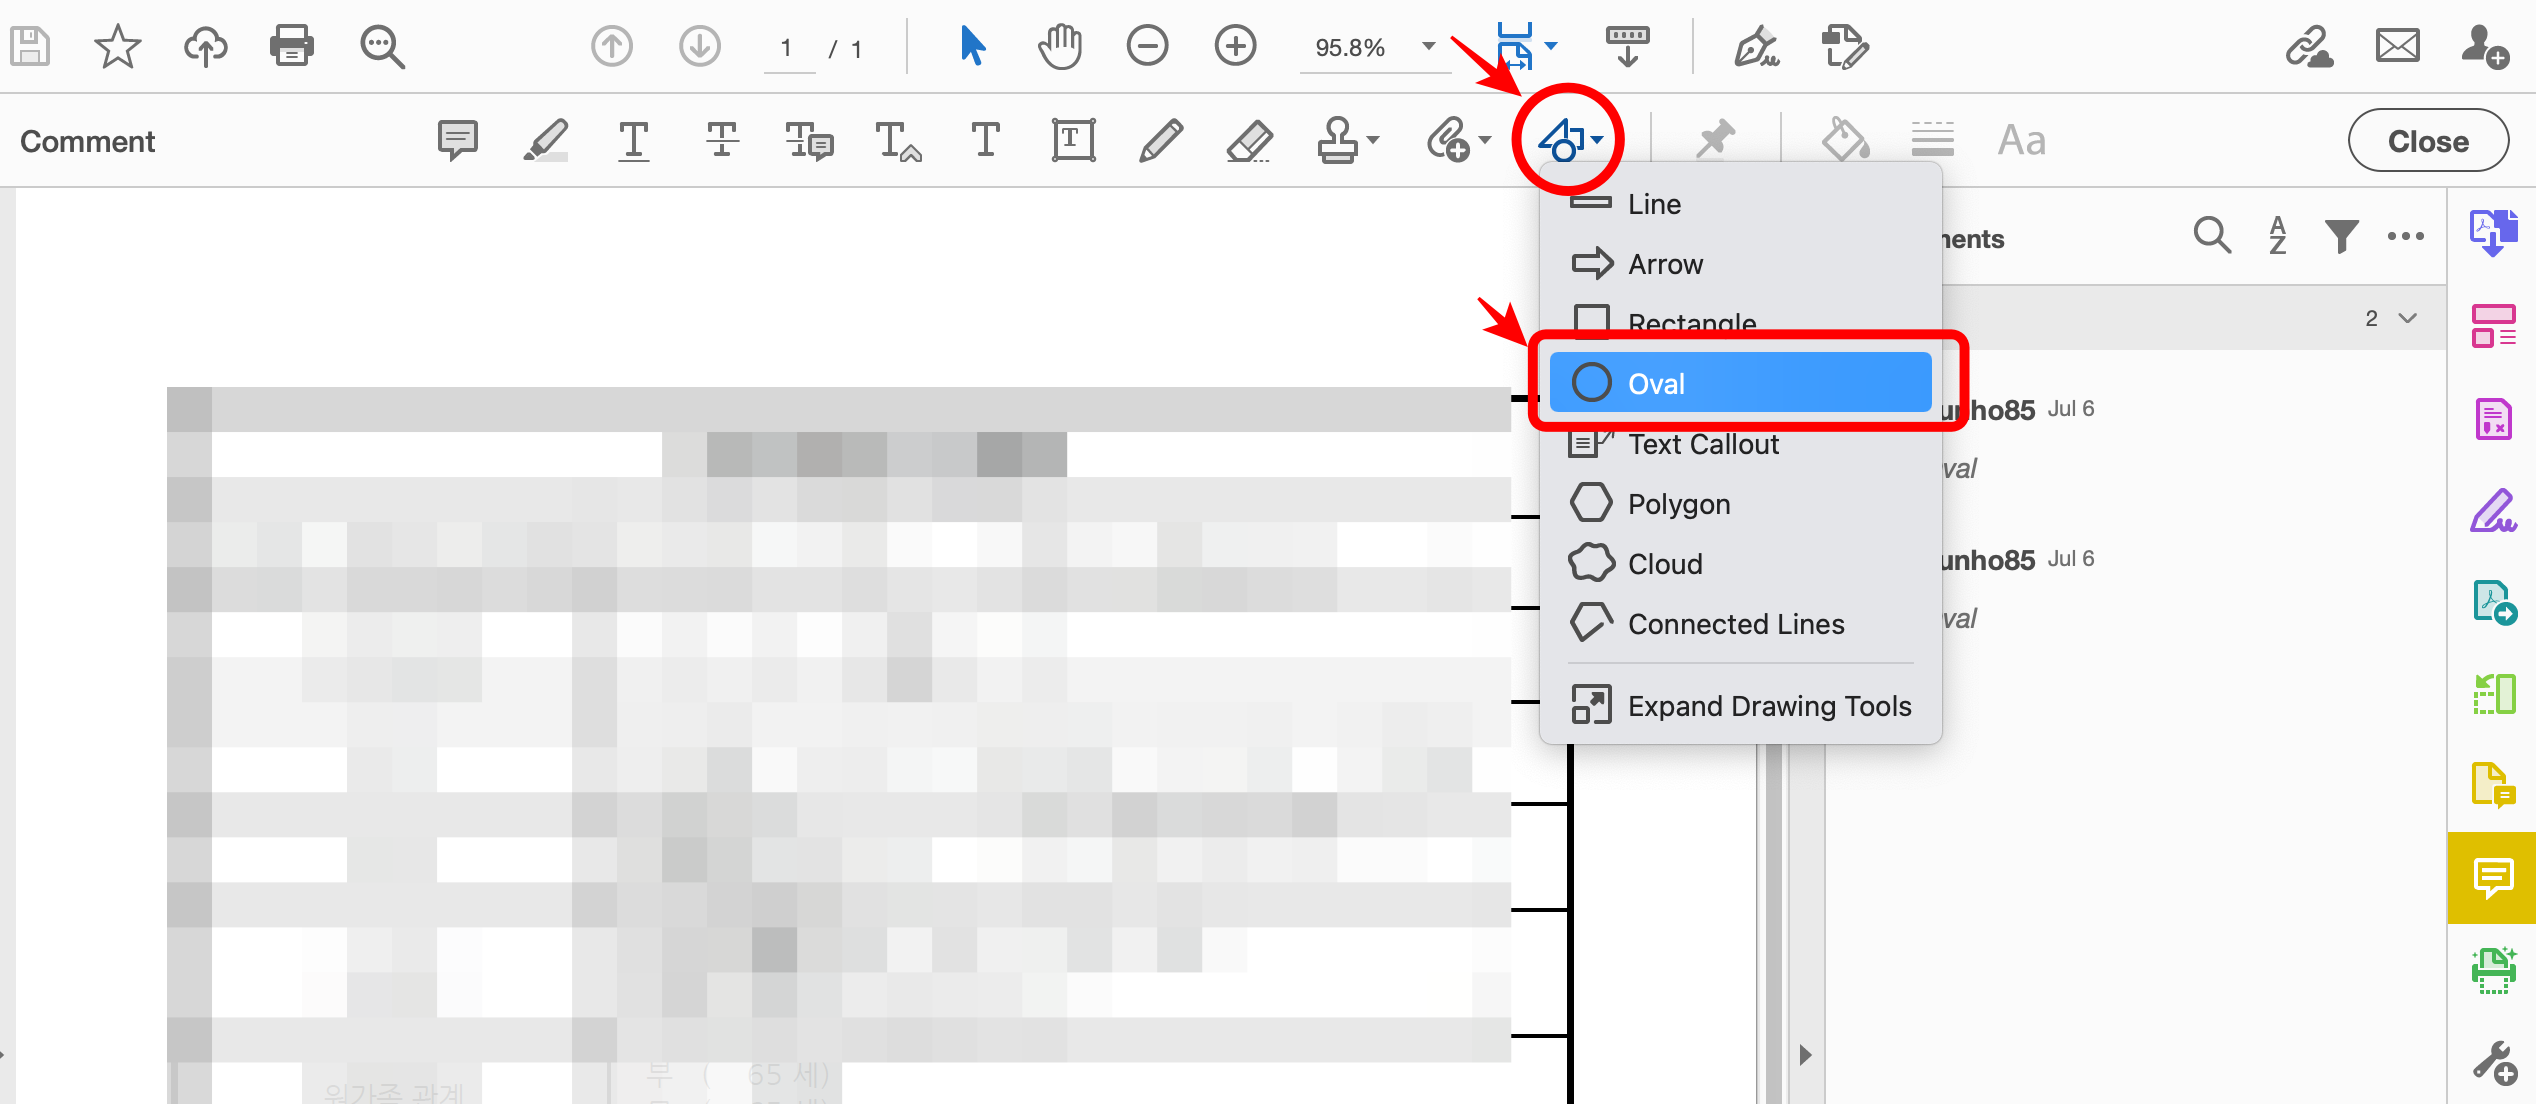Select the Highlight text tool

coord(546,140)
